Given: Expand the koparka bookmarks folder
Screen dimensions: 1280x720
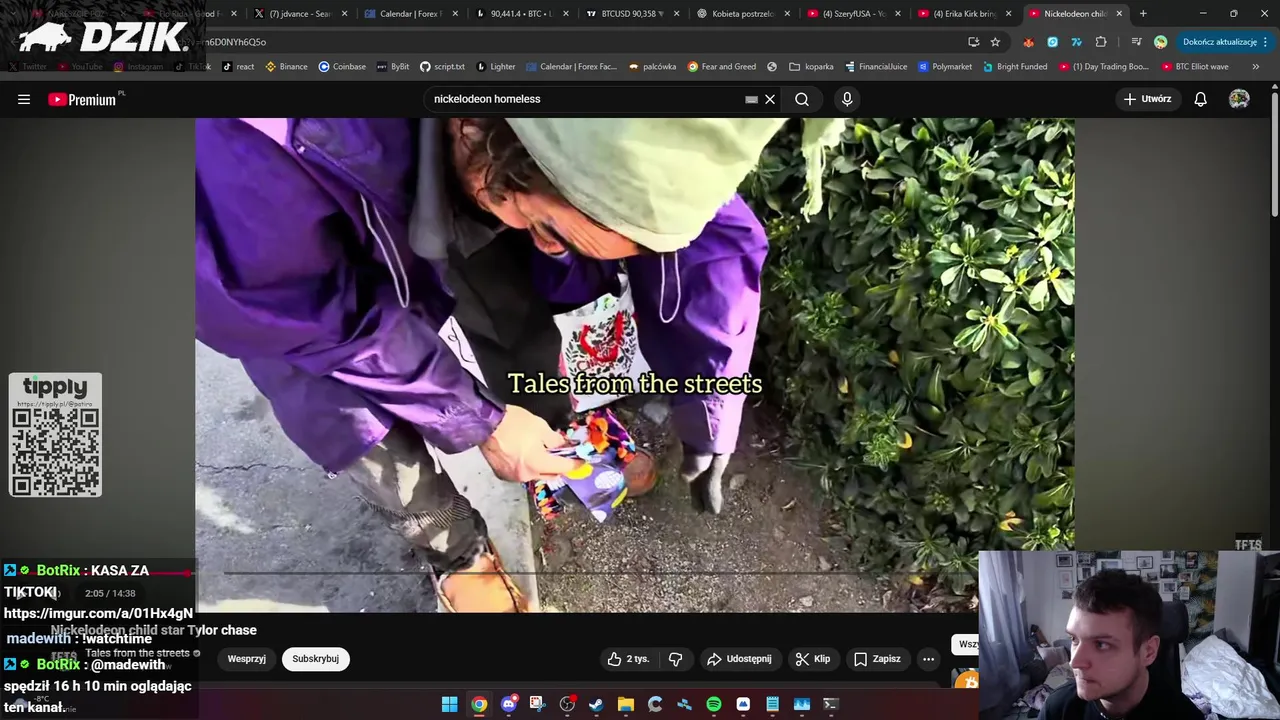Looking at the screenshot, I should pos(811,67).
